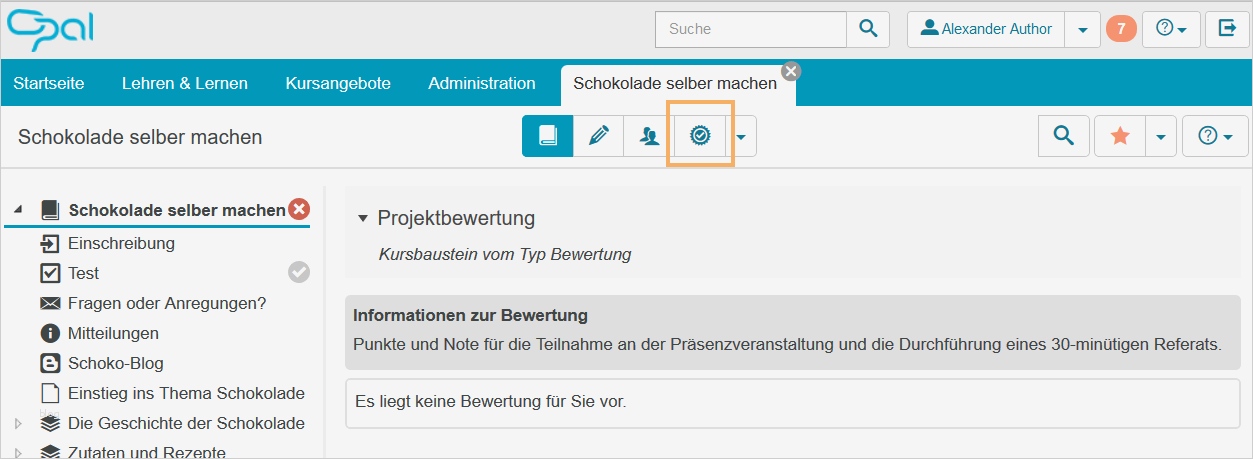Expand Die Geschichte der Schokolade node
The width and height of the screenshot is (1253, 459).
[18, 424]
